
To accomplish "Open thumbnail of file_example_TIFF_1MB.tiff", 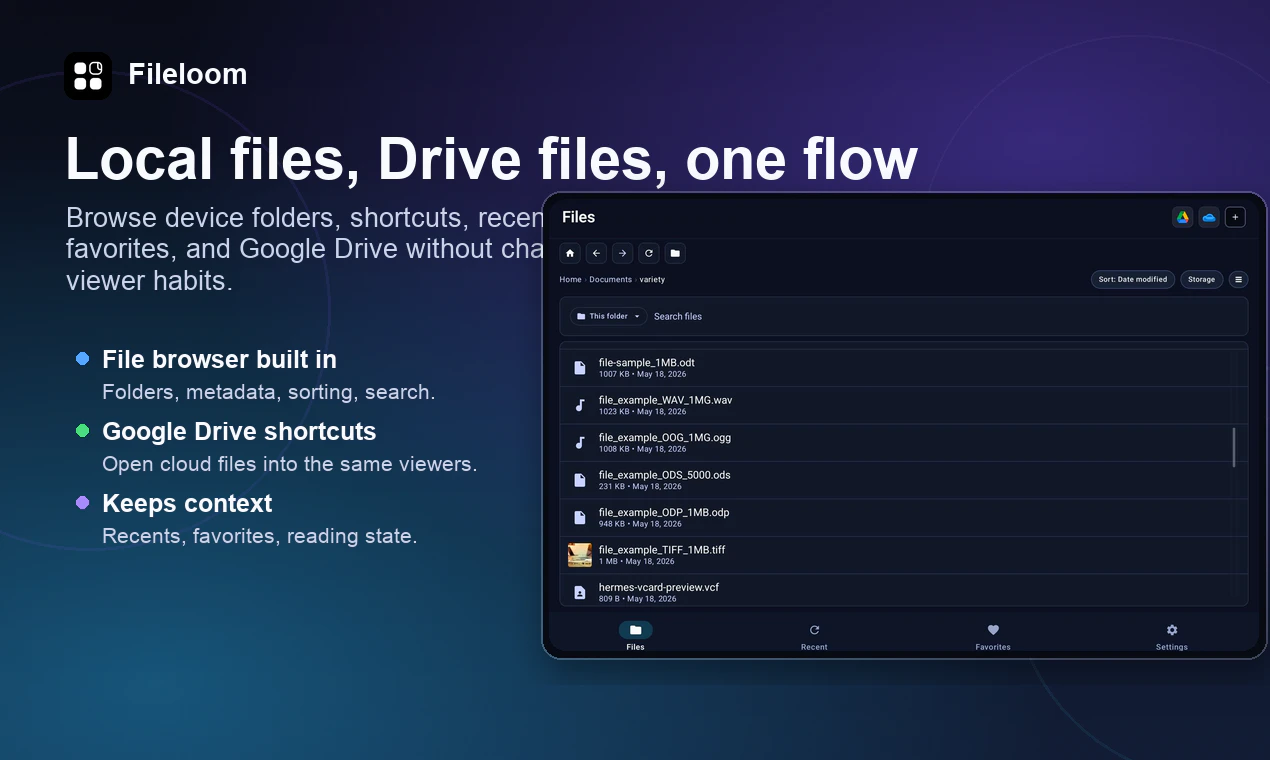I will point(580,555).
